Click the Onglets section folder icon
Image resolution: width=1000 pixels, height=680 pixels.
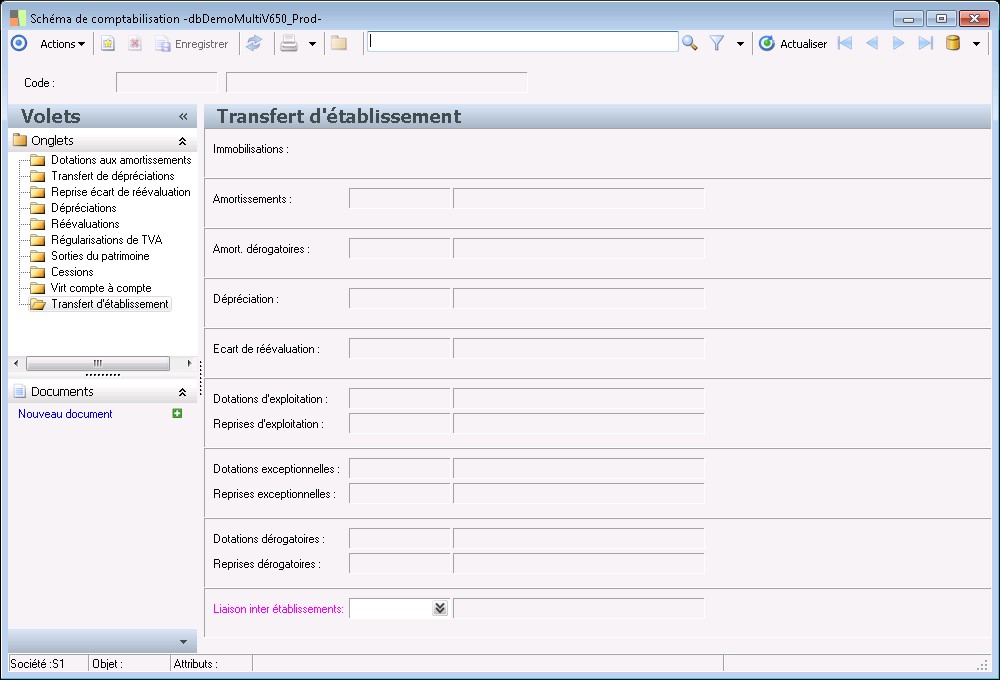click(20, 140)
